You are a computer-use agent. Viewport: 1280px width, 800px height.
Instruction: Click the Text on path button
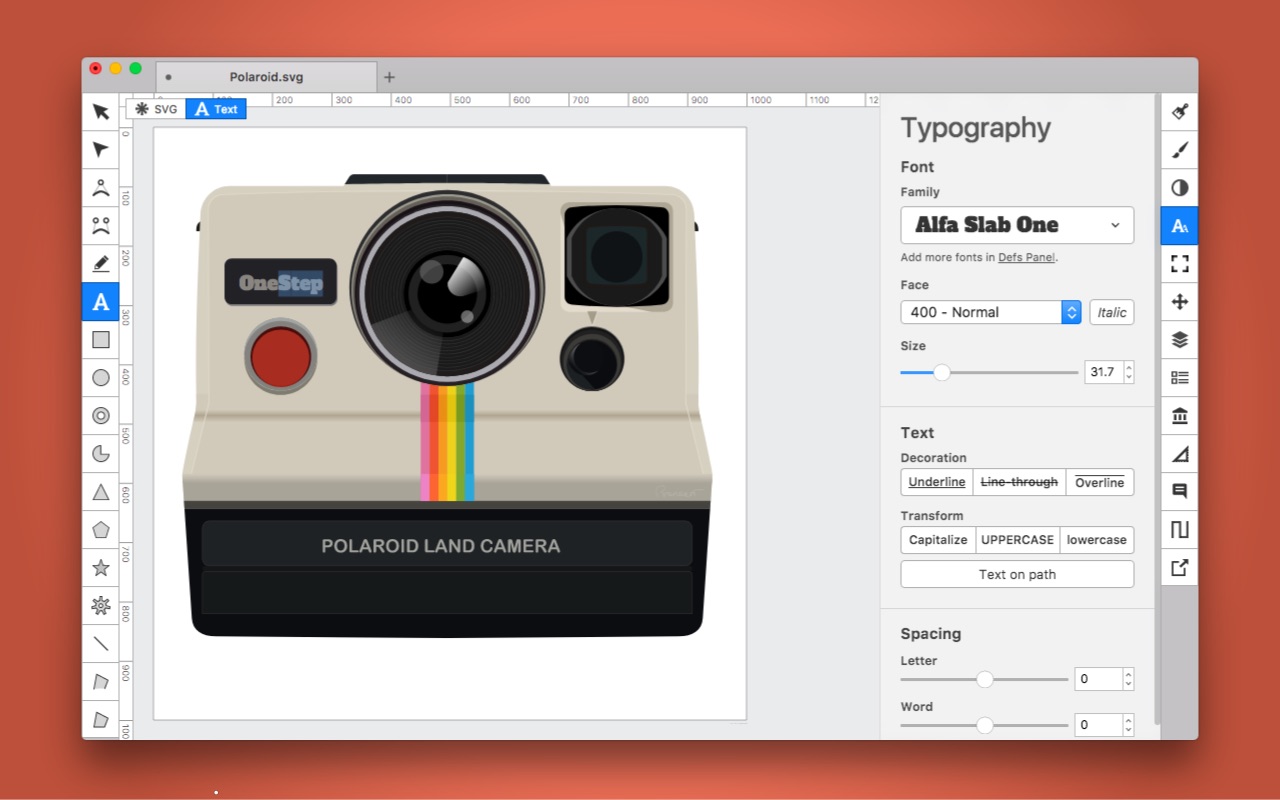click(1017, 574)
